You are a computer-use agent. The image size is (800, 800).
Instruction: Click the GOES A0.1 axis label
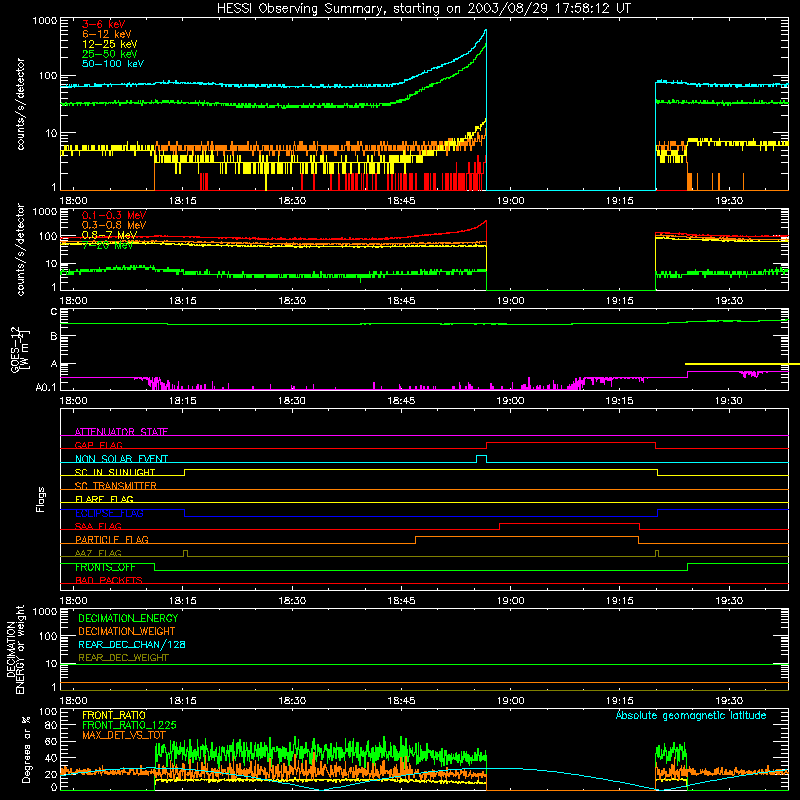pos(46,387)
